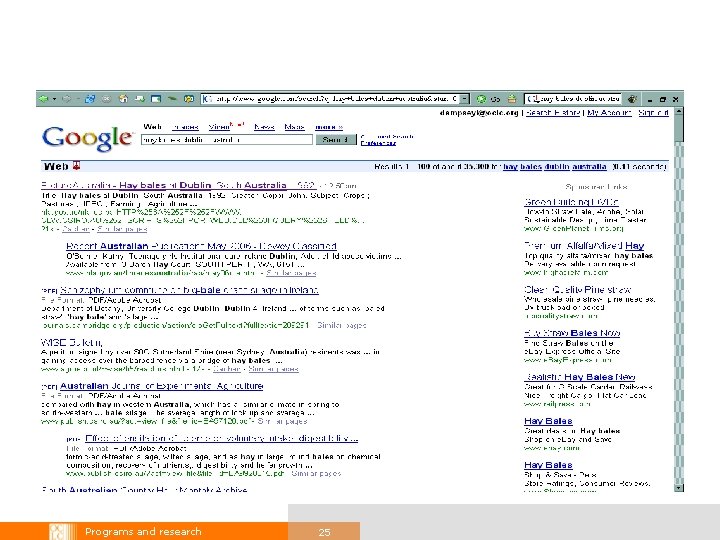The image size is (720, 540).
Task: Click the small green icon before the address bar
Action: (172, 99)
